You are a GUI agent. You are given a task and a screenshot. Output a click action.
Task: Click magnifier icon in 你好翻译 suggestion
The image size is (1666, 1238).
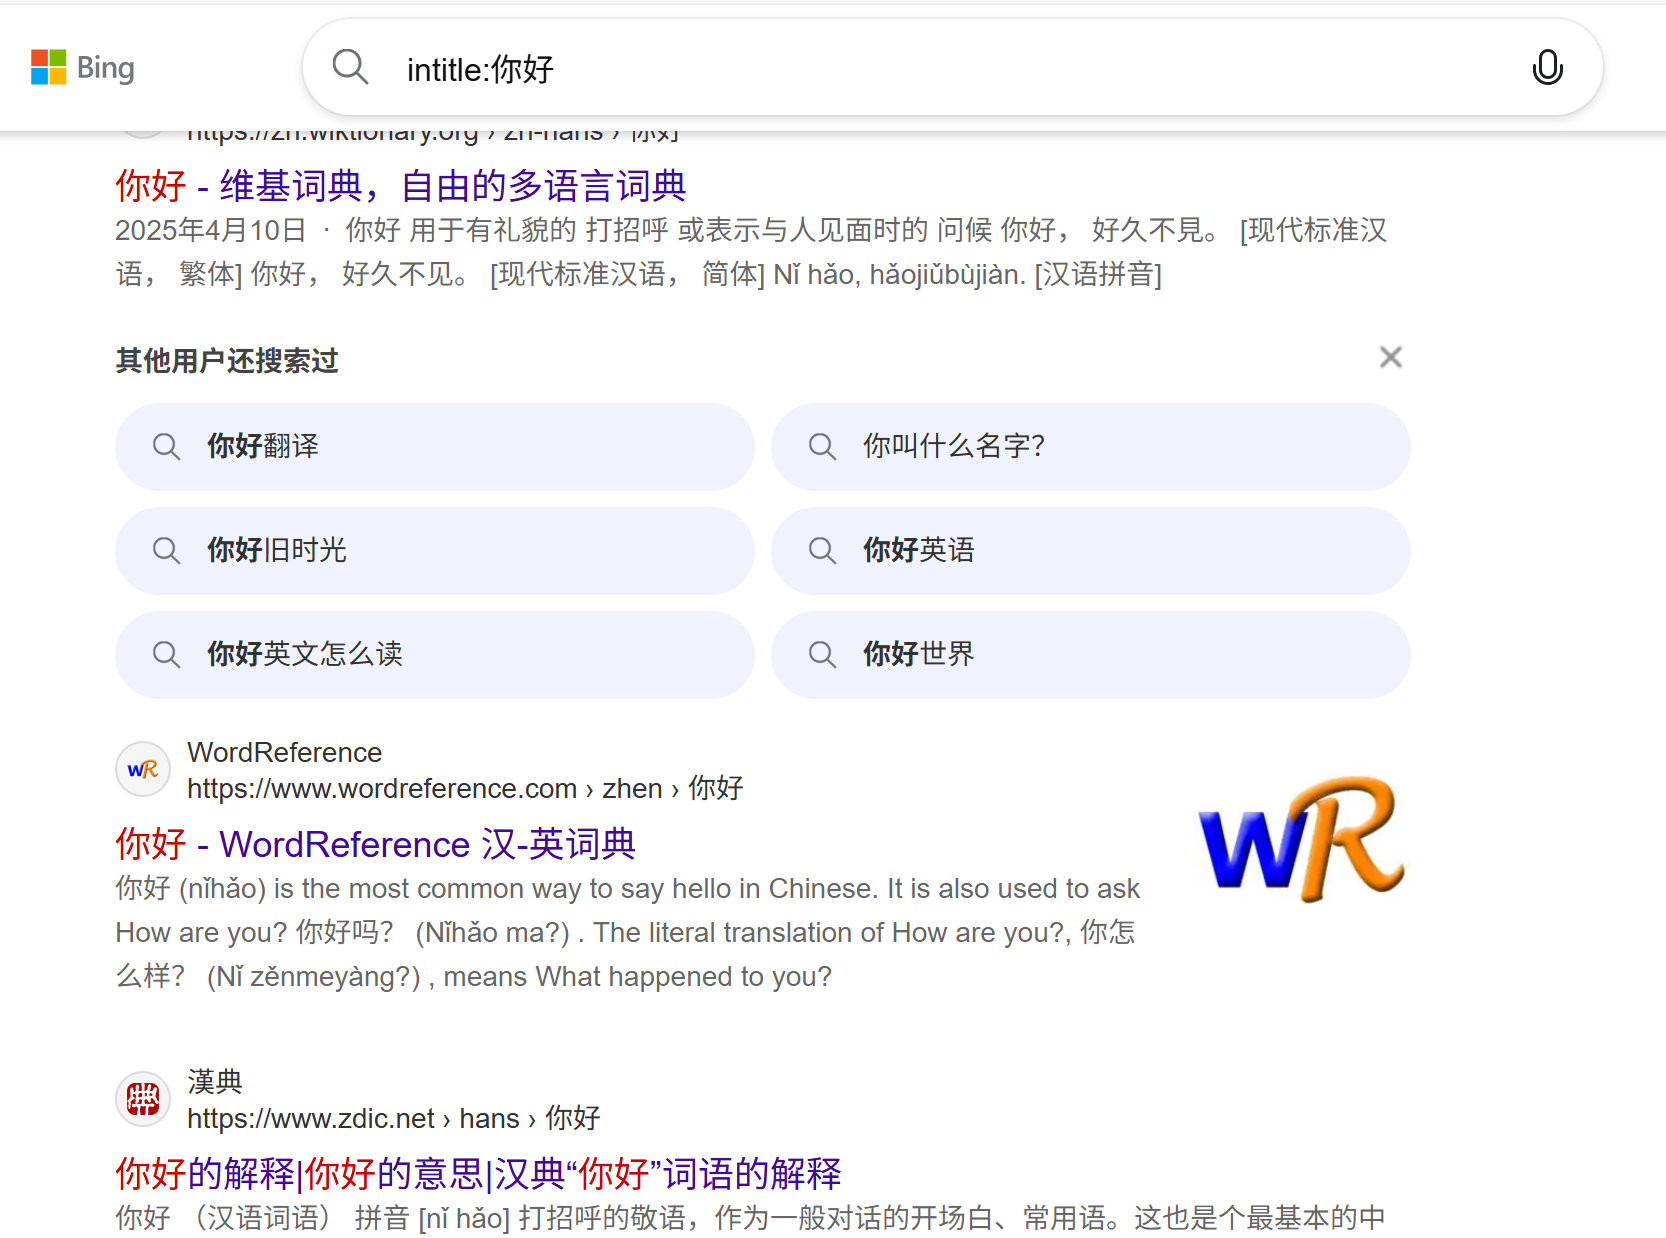pyautogui.click(x=166, y=446)
